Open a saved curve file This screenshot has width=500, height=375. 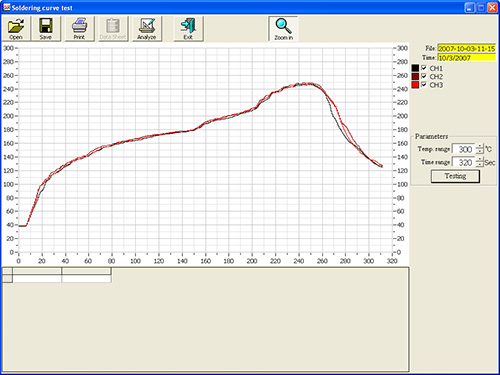16,29
